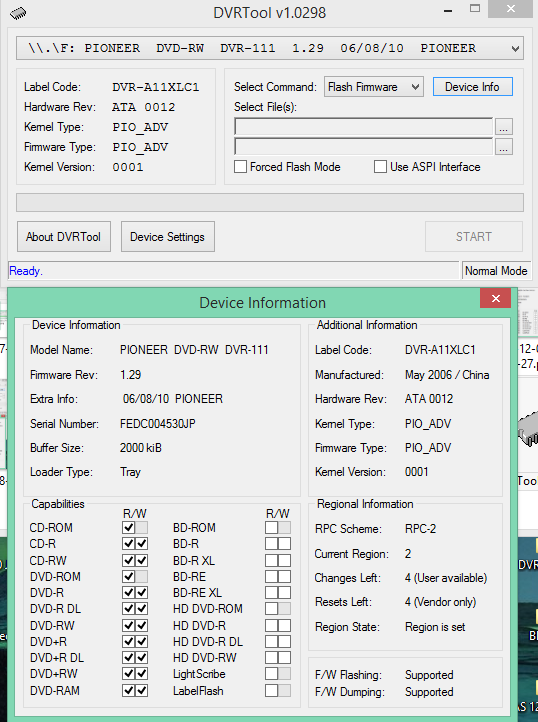
Task: Toggle LabelFlash read checkbox
Action: click(x=271, y=690)
